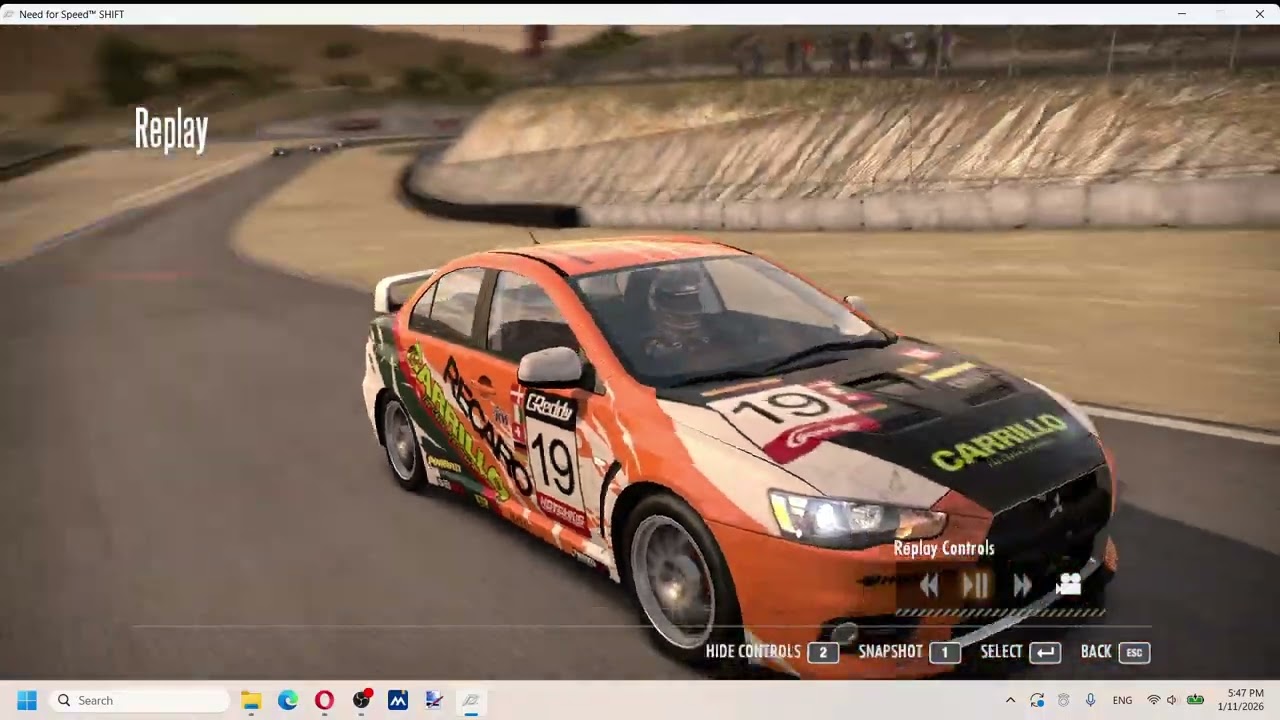Click the 'Replay Controls' heading

pos(944,548)
